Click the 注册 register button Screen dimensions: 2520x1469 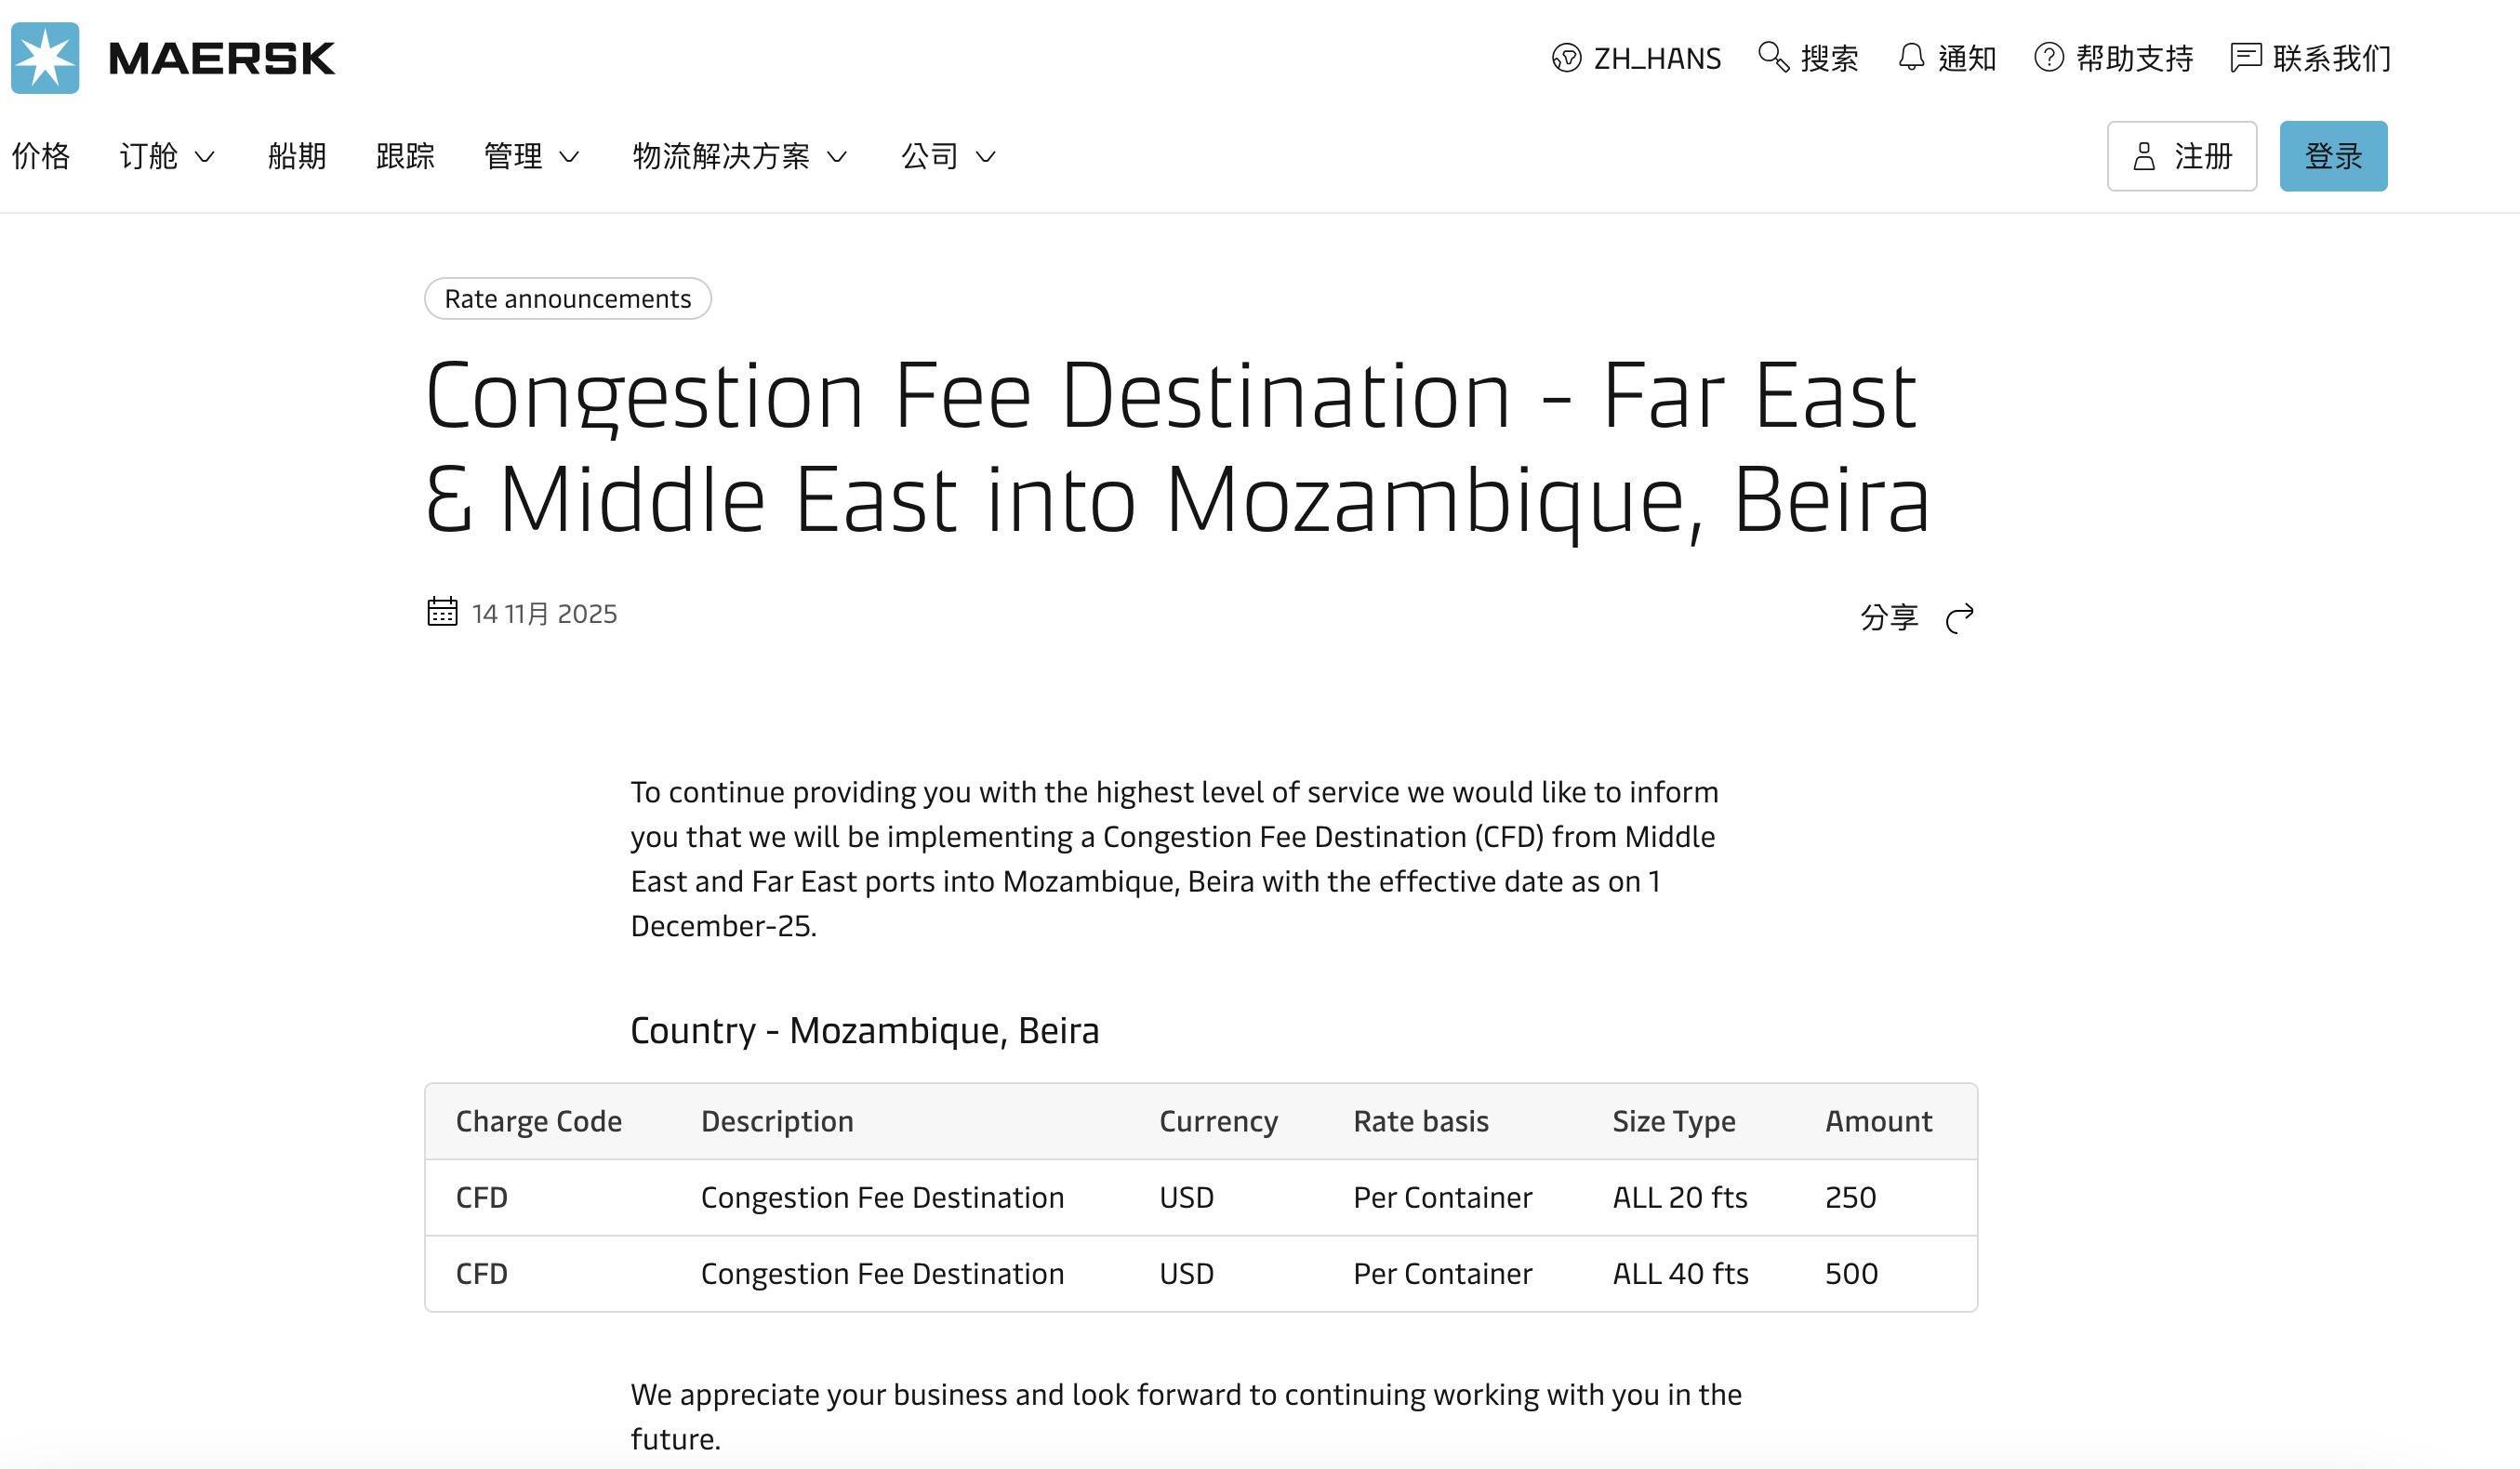(2181, 156)
